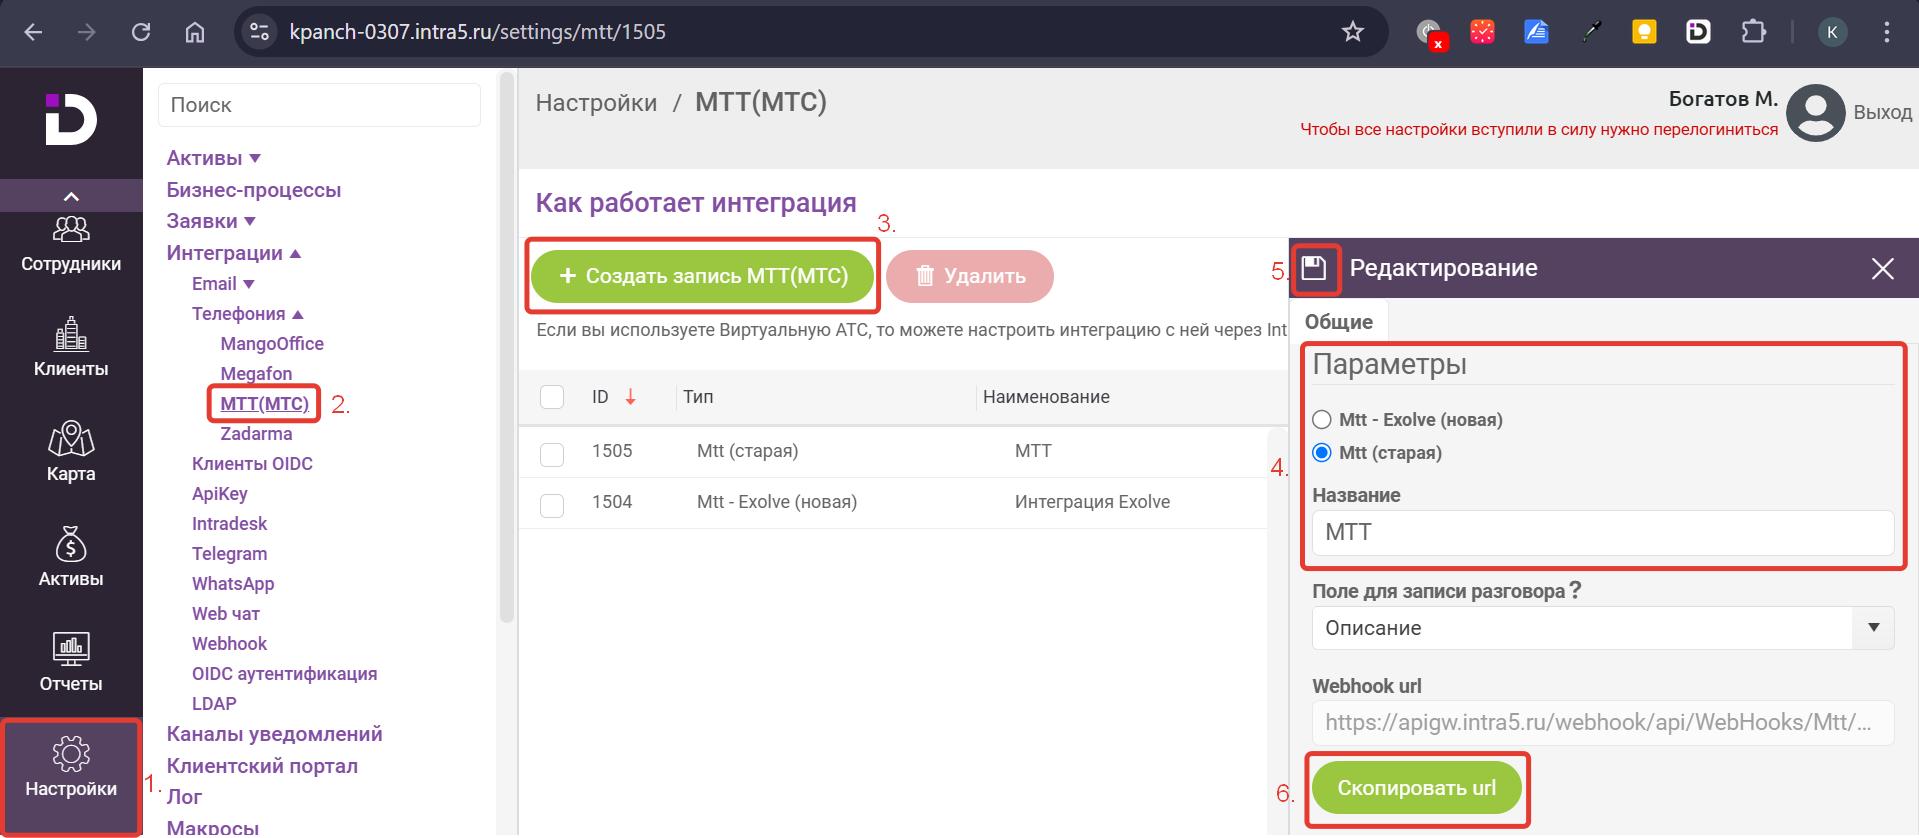Open Поле для записи разговора dropdown

[x=1603, y=628]
